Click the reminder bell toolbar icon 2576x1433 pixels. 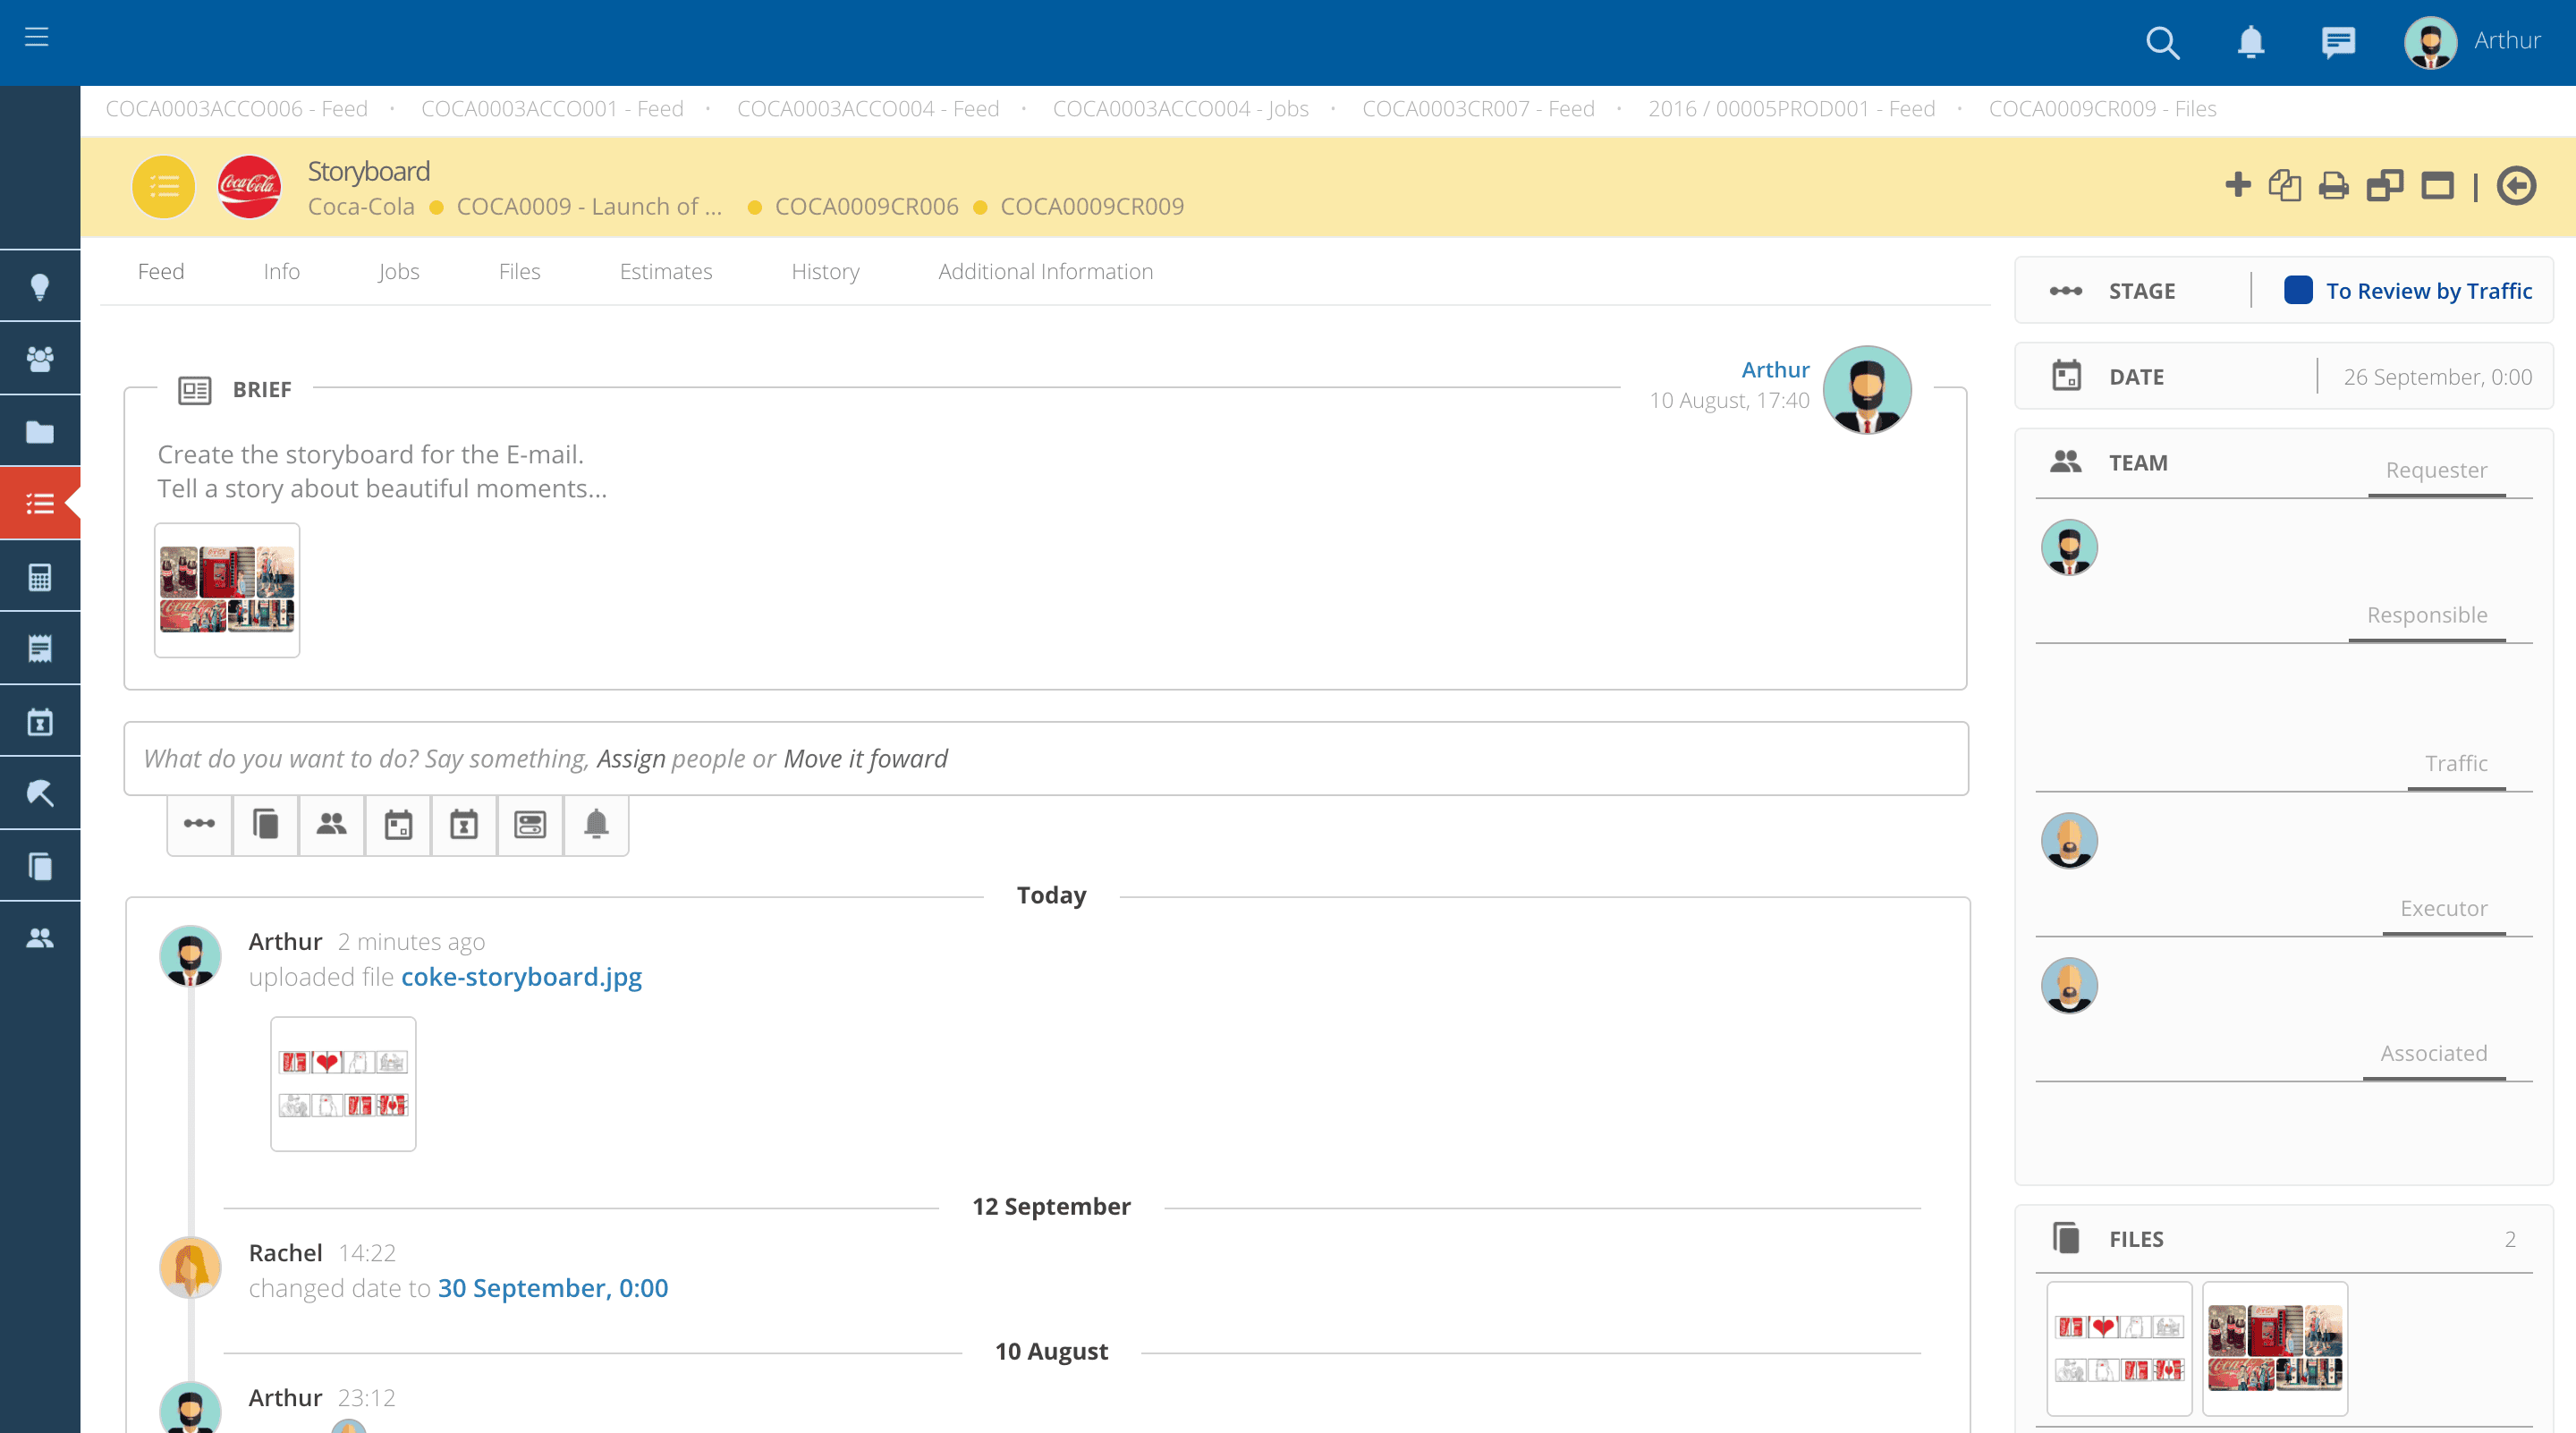[596, 824]
